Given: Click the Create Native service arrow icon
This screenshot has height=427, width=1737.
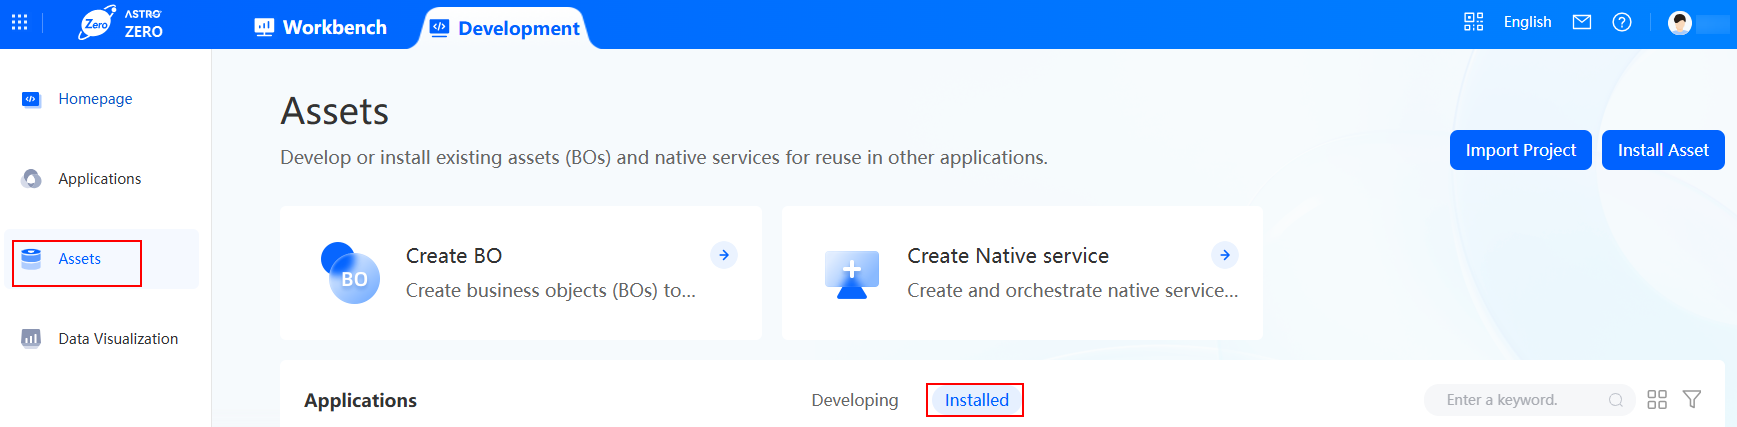Looking at the screenshot, I should click(x=1225, y=255).
